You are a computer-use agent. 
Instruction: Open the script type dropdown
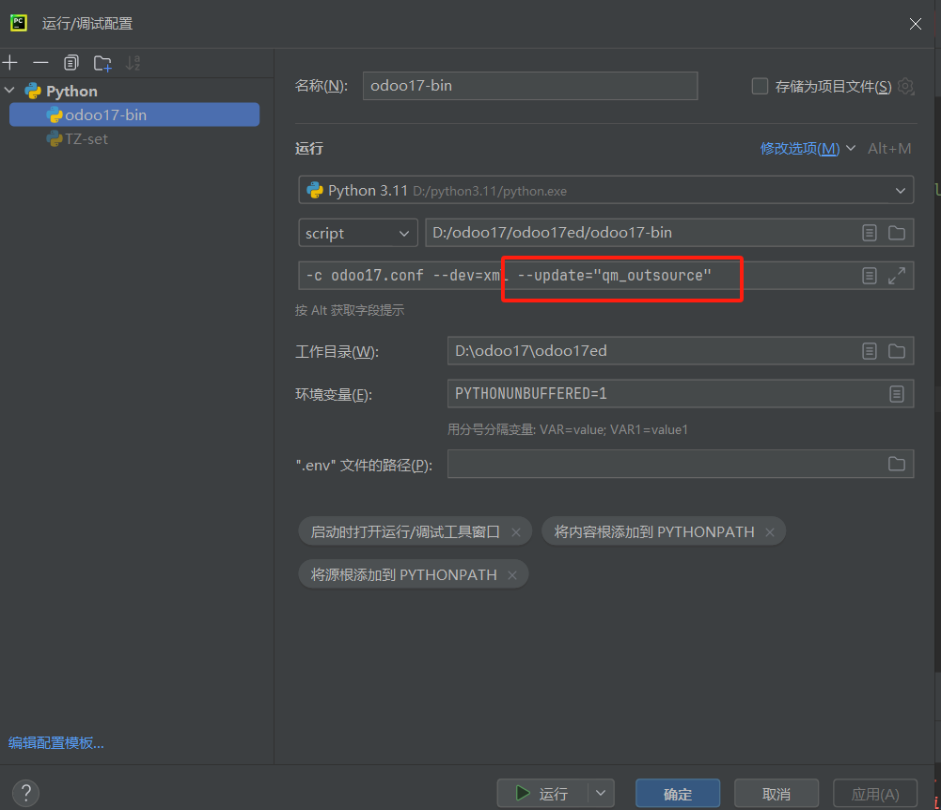coord(358,233)
